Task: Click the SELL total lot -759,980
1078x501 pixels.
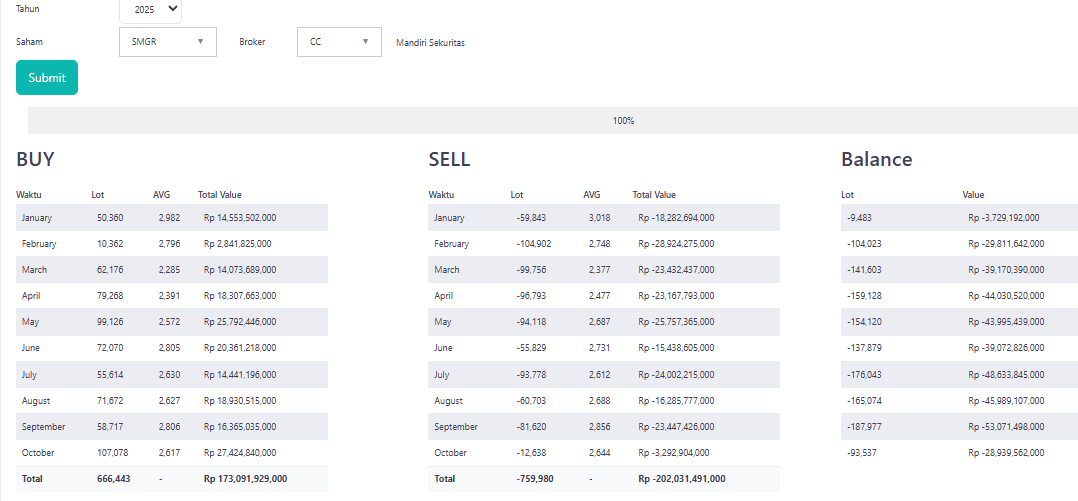Action: point(531,479)
